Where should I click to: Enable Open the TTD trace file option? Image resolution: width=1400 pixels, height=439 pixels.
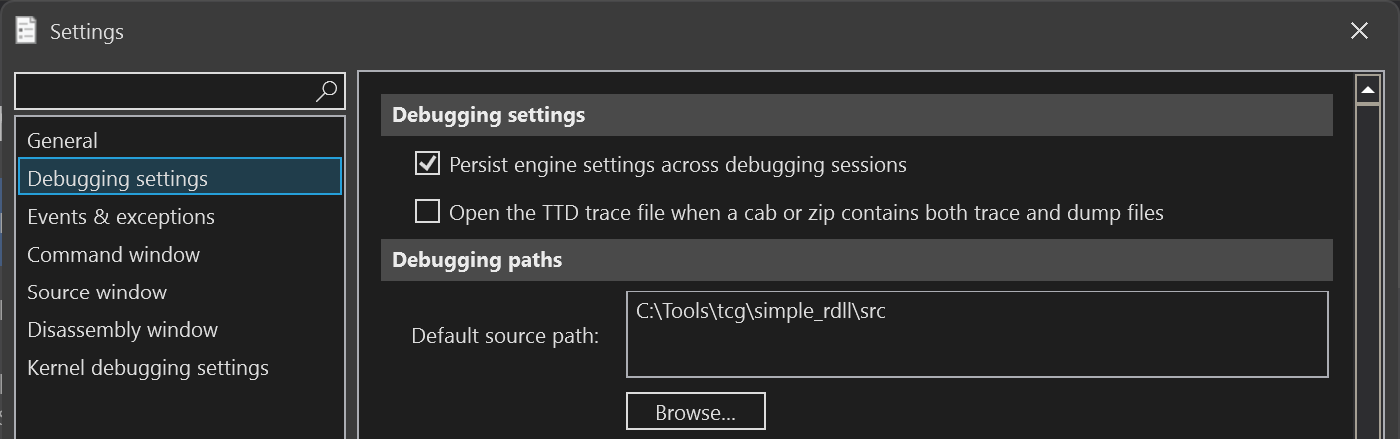pyautogui.click(x=428, y=212)
